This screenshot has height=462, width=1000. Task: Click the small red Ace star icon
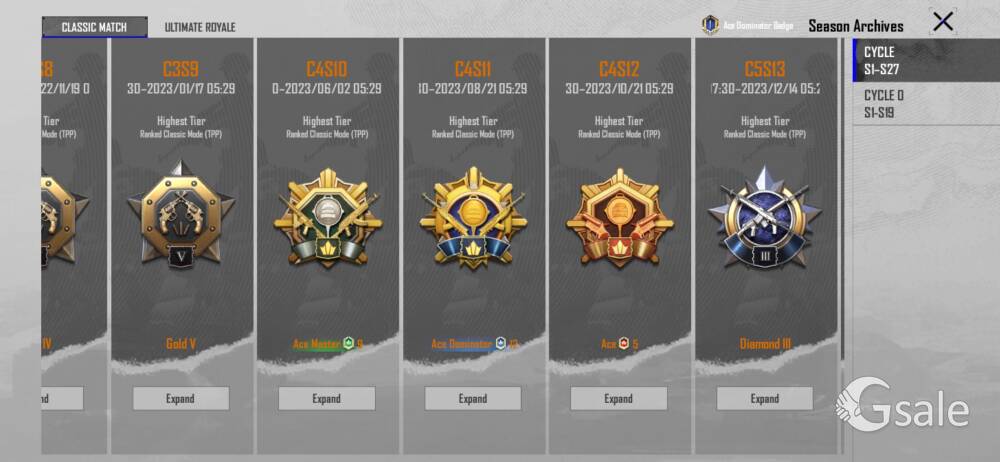[624, 343]
